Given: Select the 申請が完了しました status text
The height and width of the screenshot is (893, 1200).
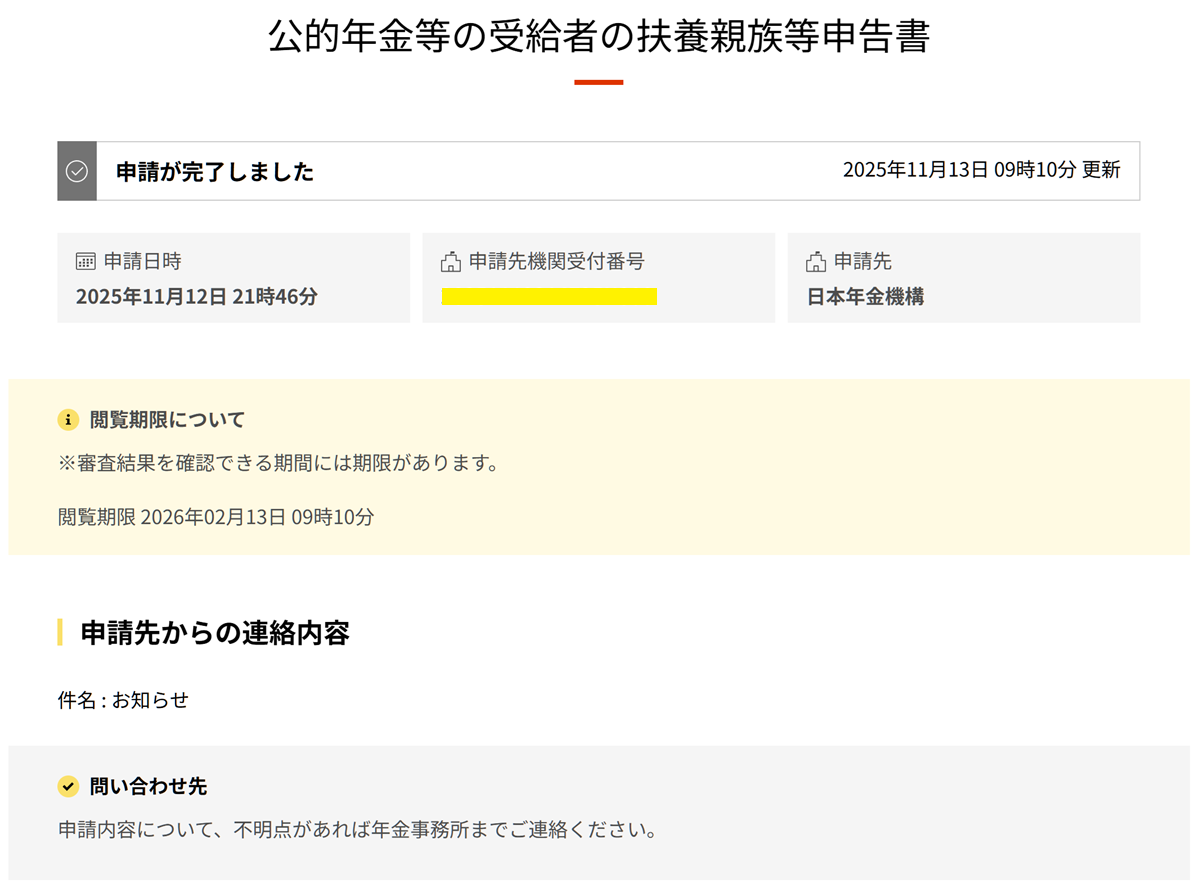Looking at the screenshot, I should click(215, 172).
